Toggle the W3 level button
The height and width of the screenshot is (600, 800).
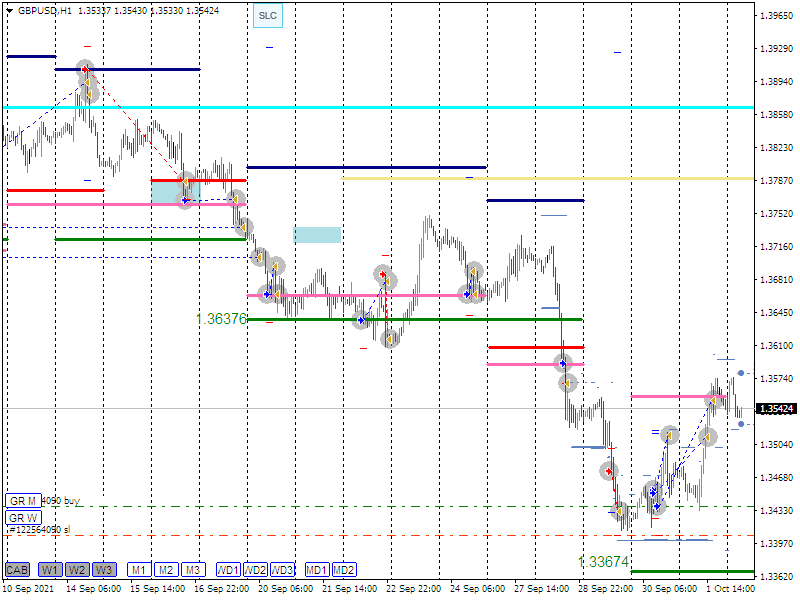point(104,570)
